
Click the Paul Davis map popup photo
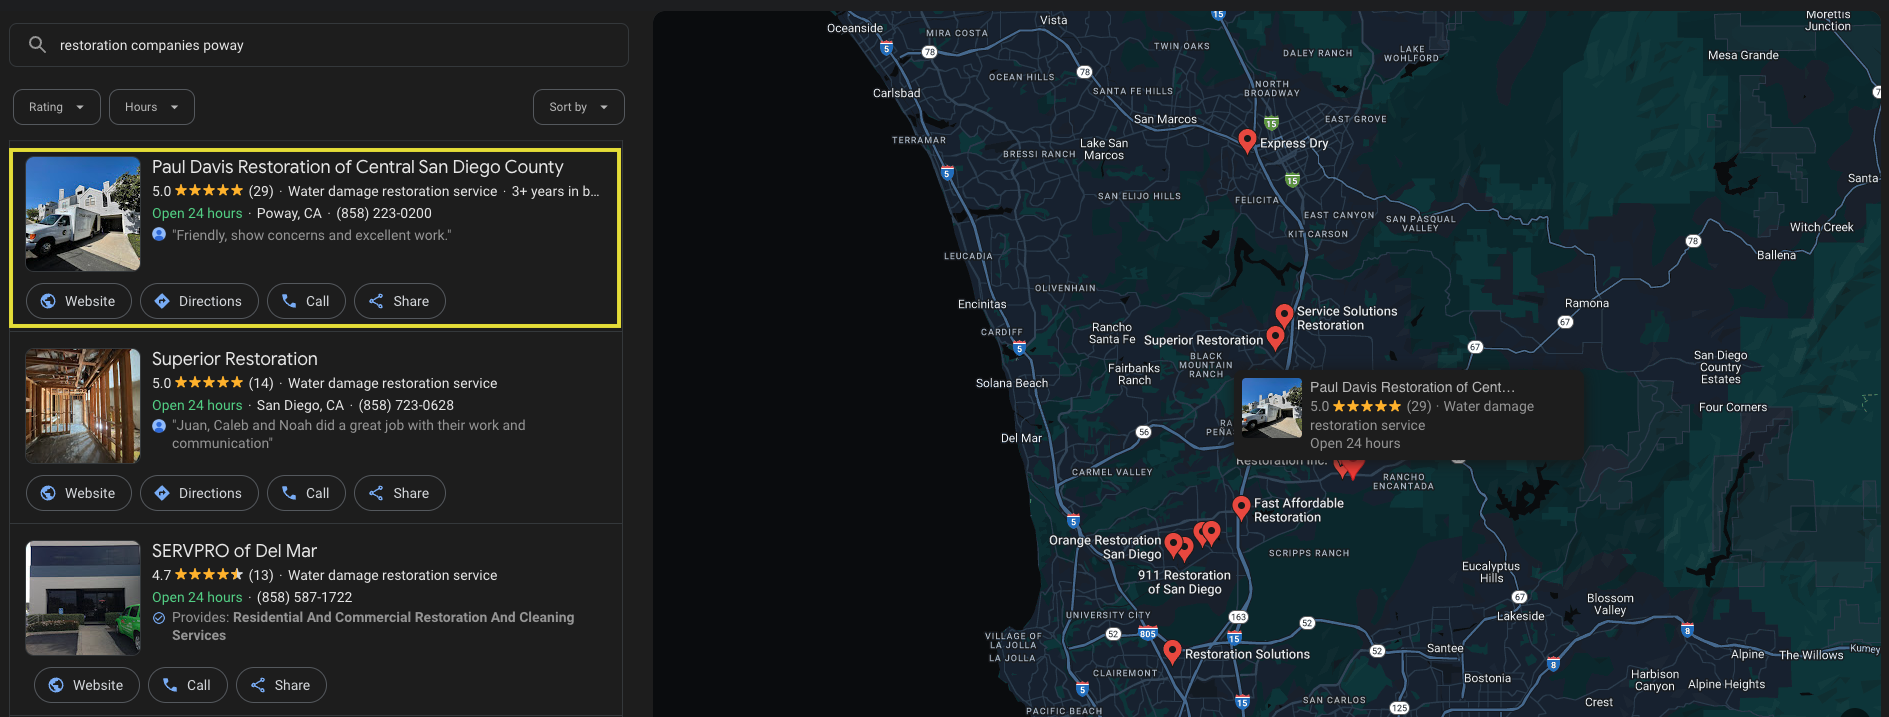1272,408
